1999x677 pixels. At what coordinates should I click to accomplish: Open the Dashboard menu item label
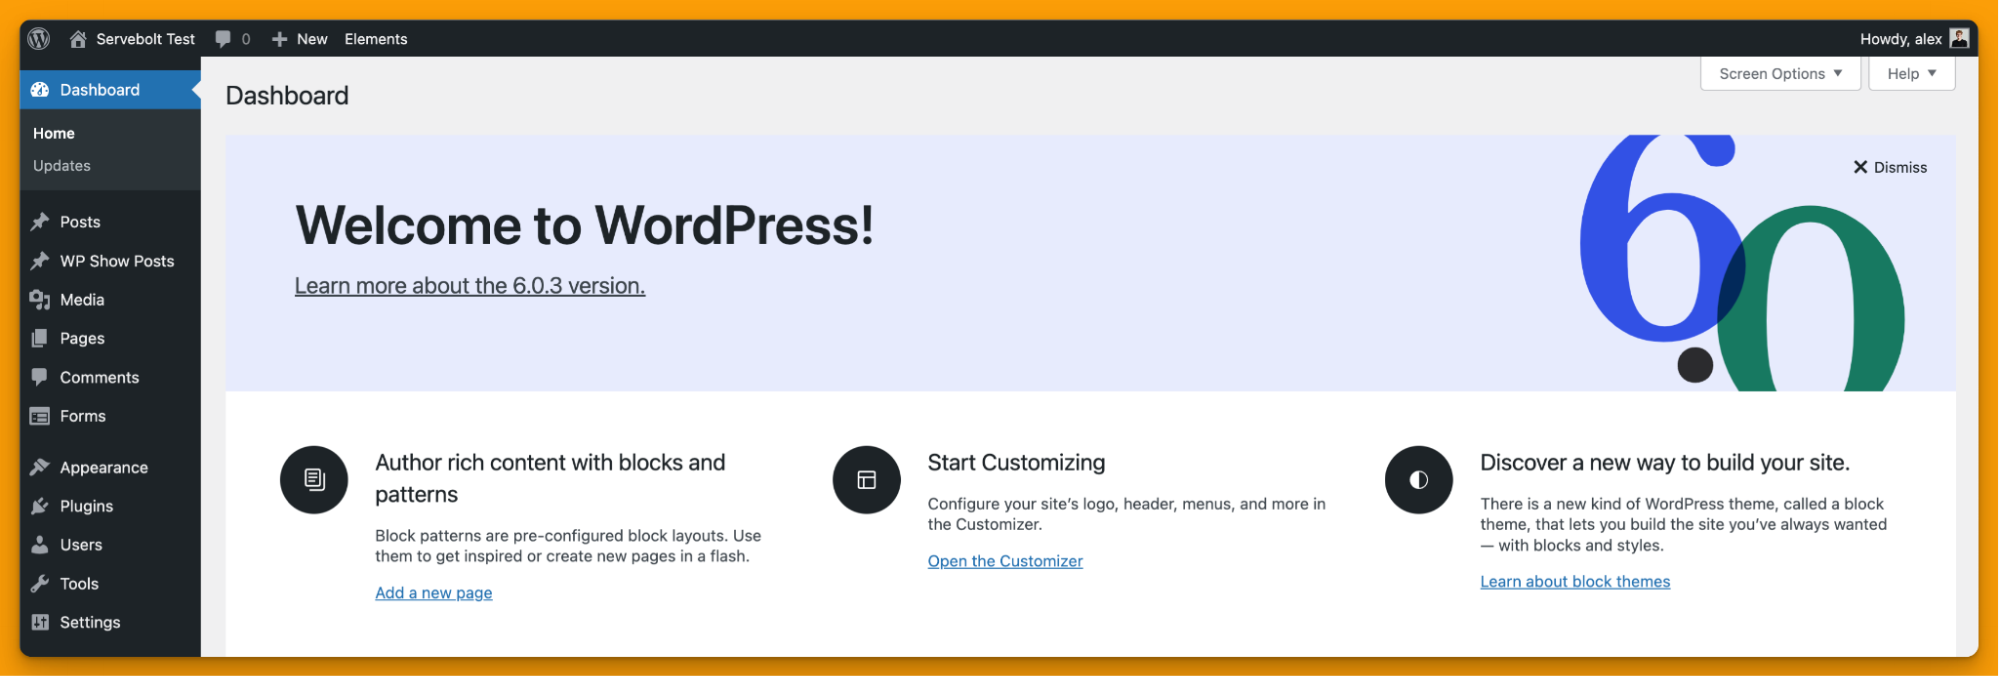coord(100,90)
